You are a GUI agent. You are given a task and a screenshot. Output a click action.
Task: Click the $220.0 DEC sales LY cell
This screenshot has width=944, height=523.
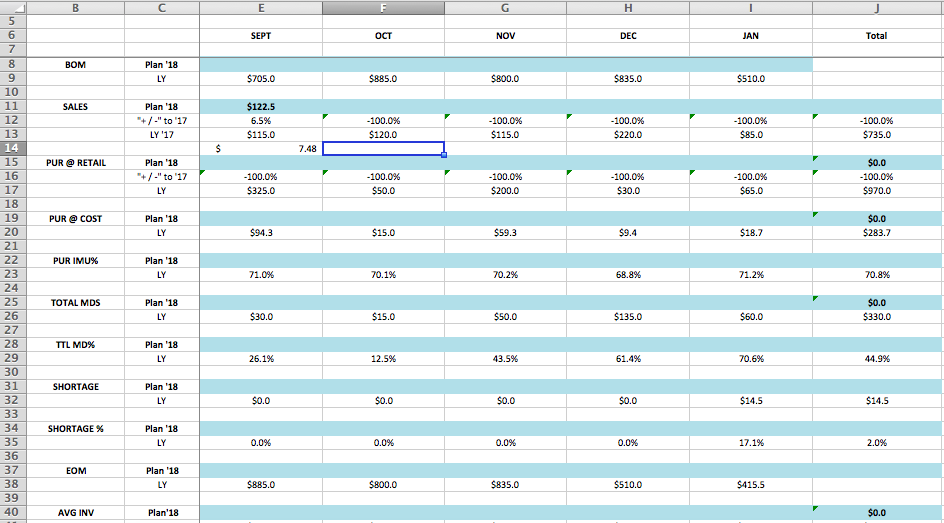[x=628, y=134]
